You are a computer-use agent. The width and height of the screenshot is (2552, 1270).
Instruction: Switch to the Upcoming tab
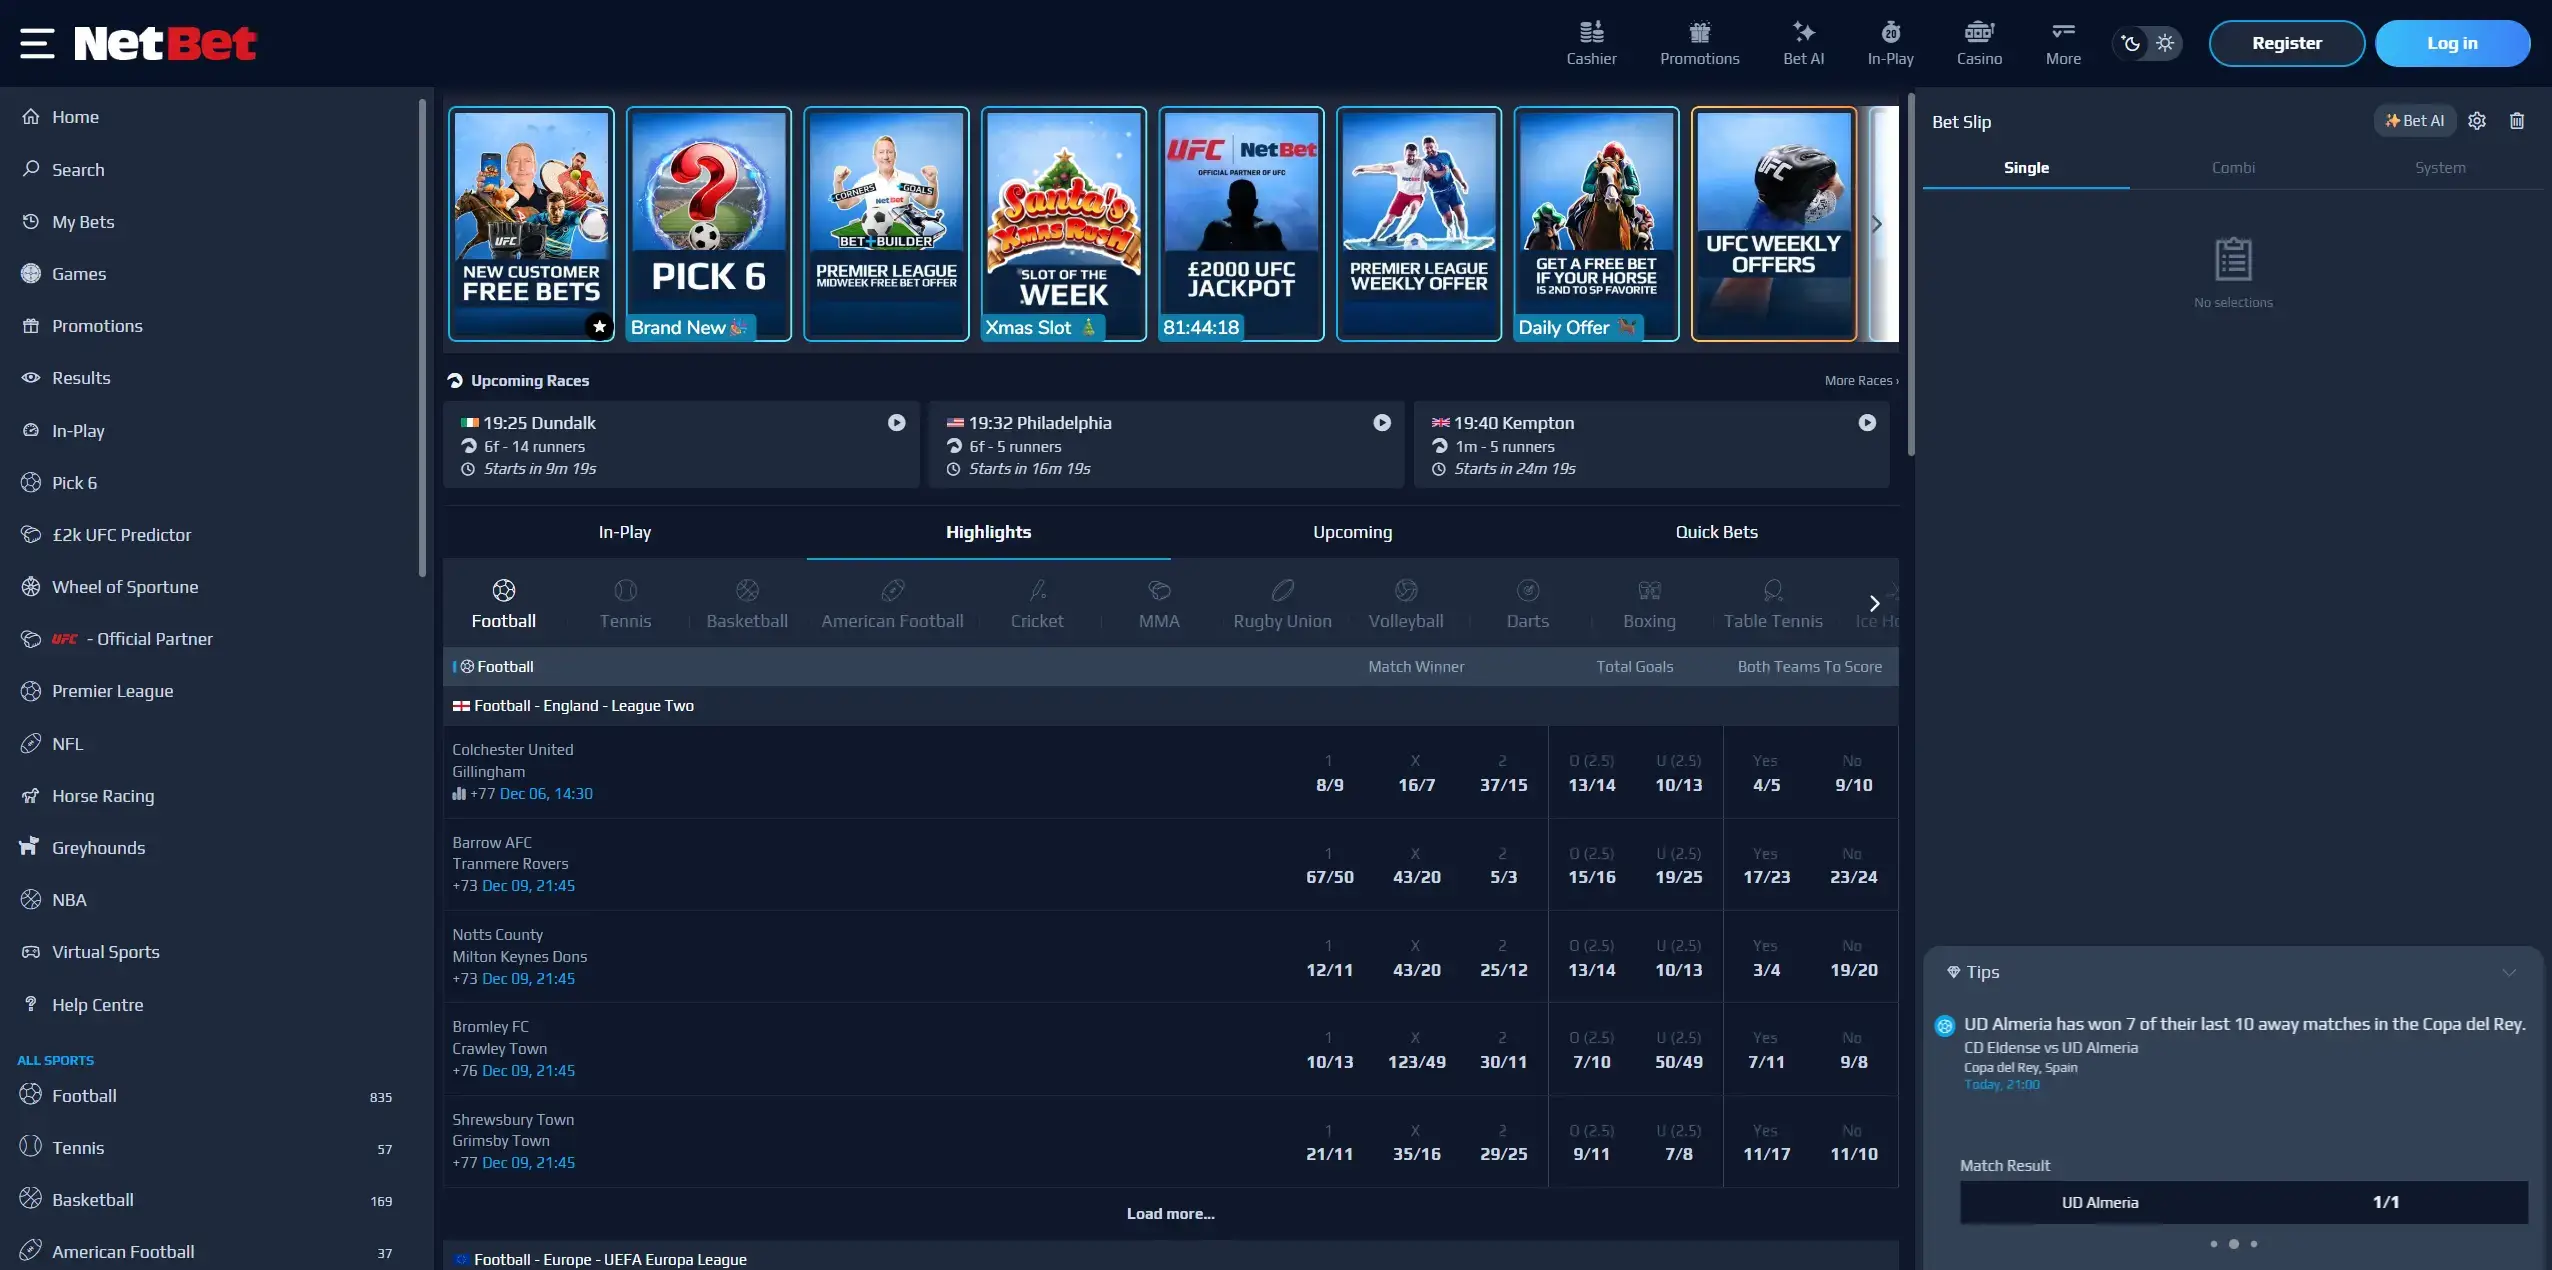tap(1352, 532)
